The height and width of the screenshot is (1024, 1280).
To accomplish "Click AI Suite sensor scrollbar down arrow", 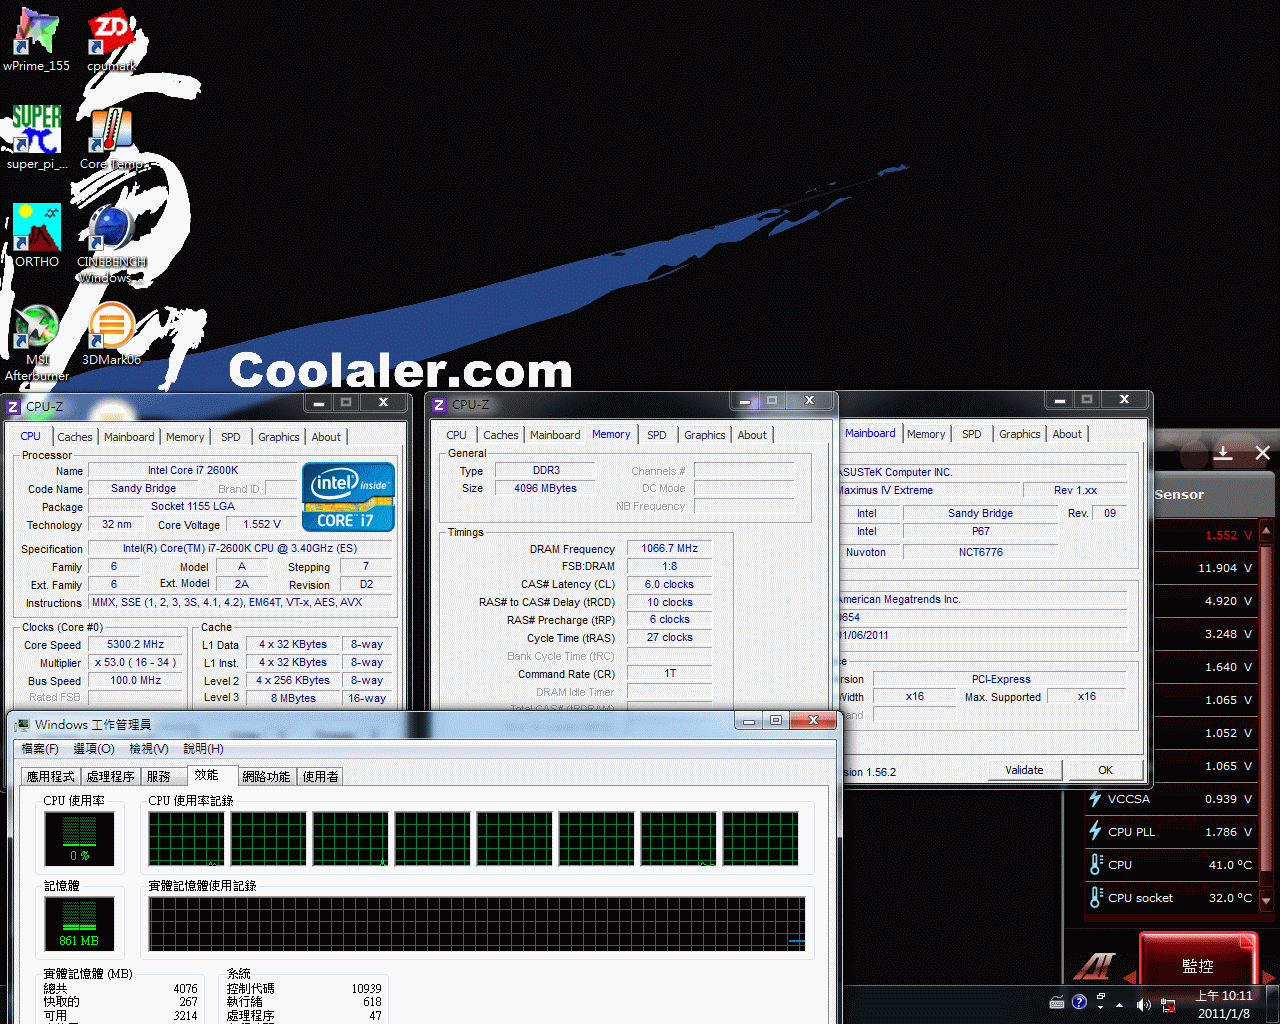I will pyautogui.click(x=1267, y=901).
